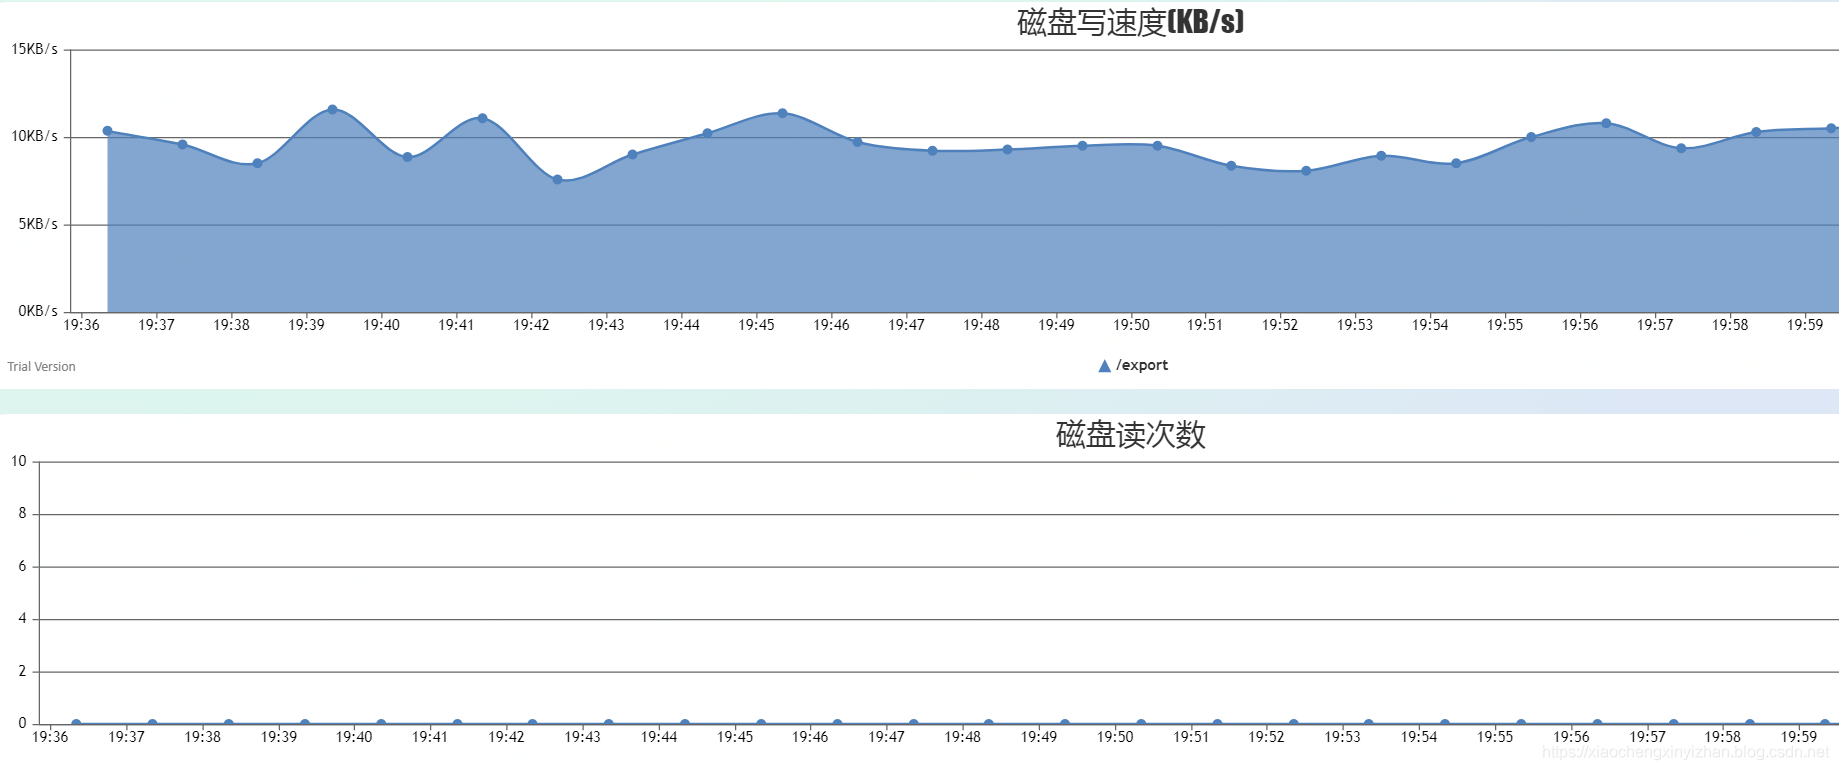Select write-speed lowest point just after 19:42 tick

(557, 180)
